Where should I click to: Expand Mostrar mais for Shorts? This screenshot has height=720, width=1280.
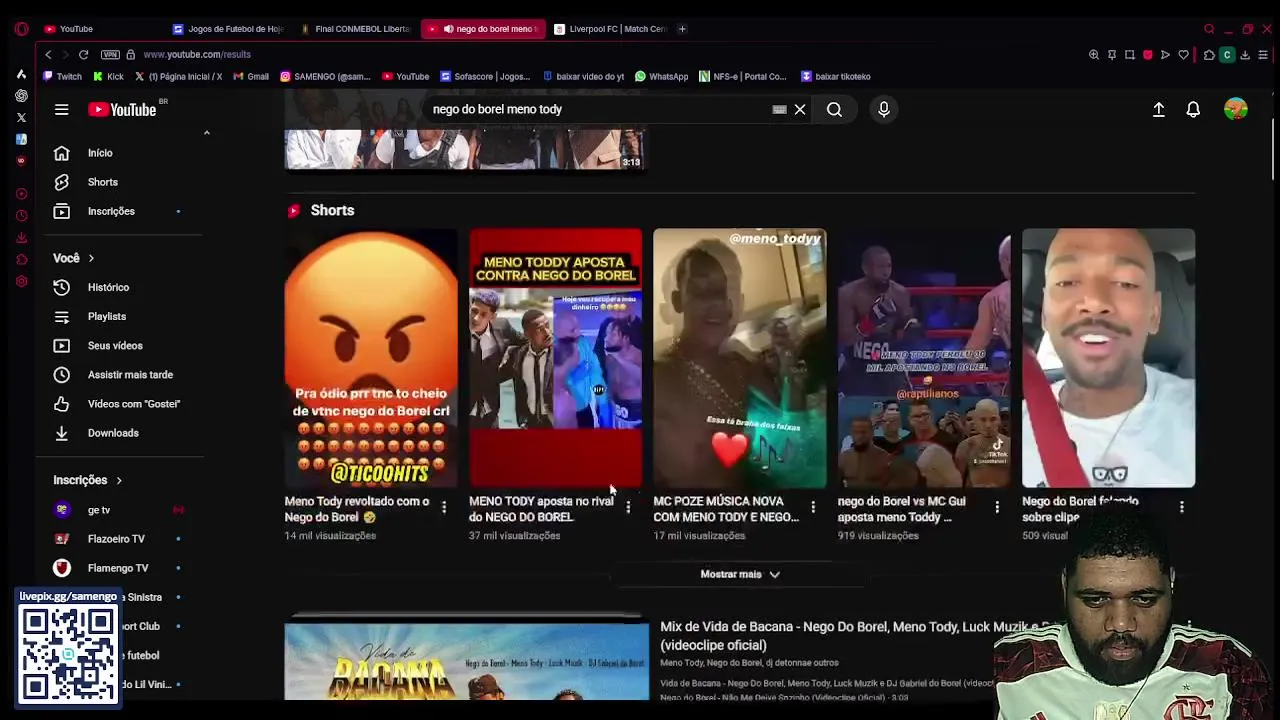pyautogui.click(x=740, y=575)
